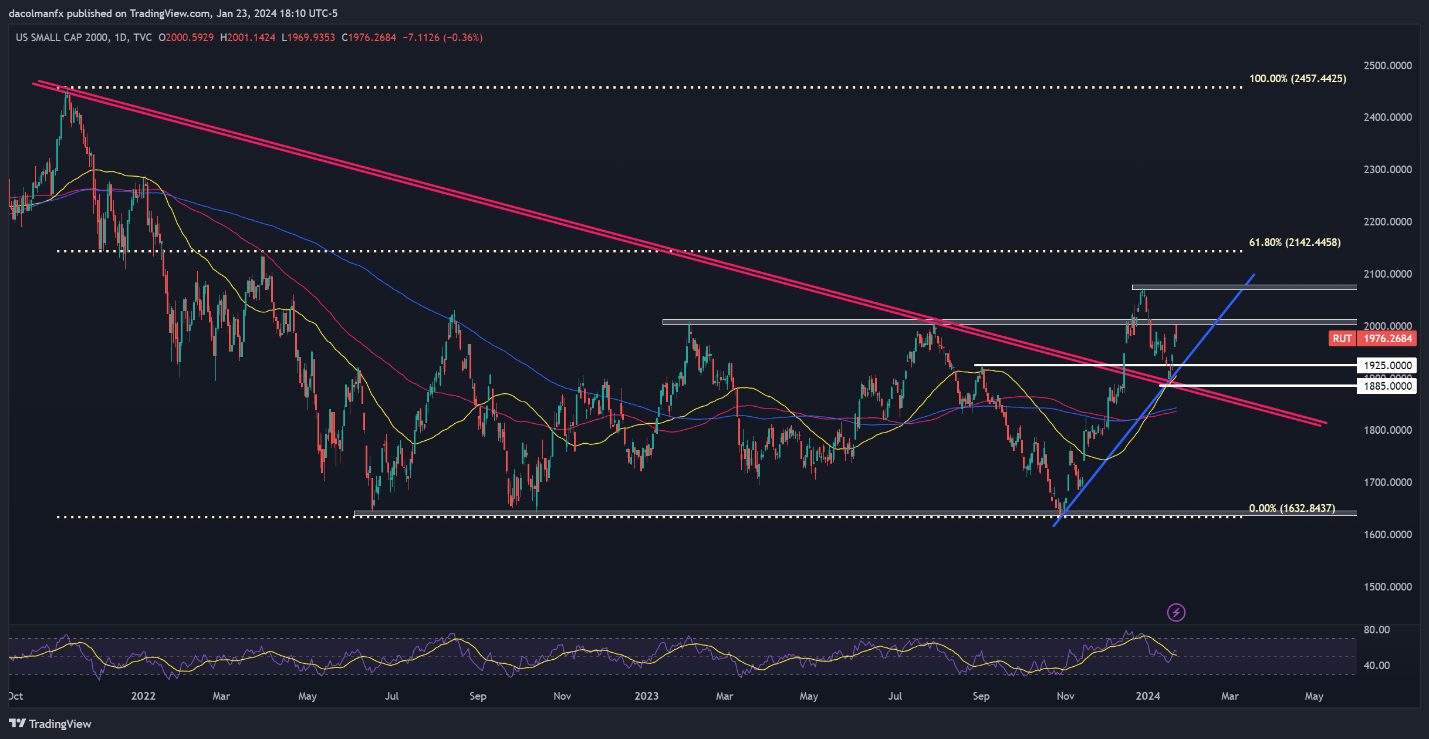Click the 2024 year label on time axis
The height and width of the screenshot is (739, 1429).
tap(1149, 695)
